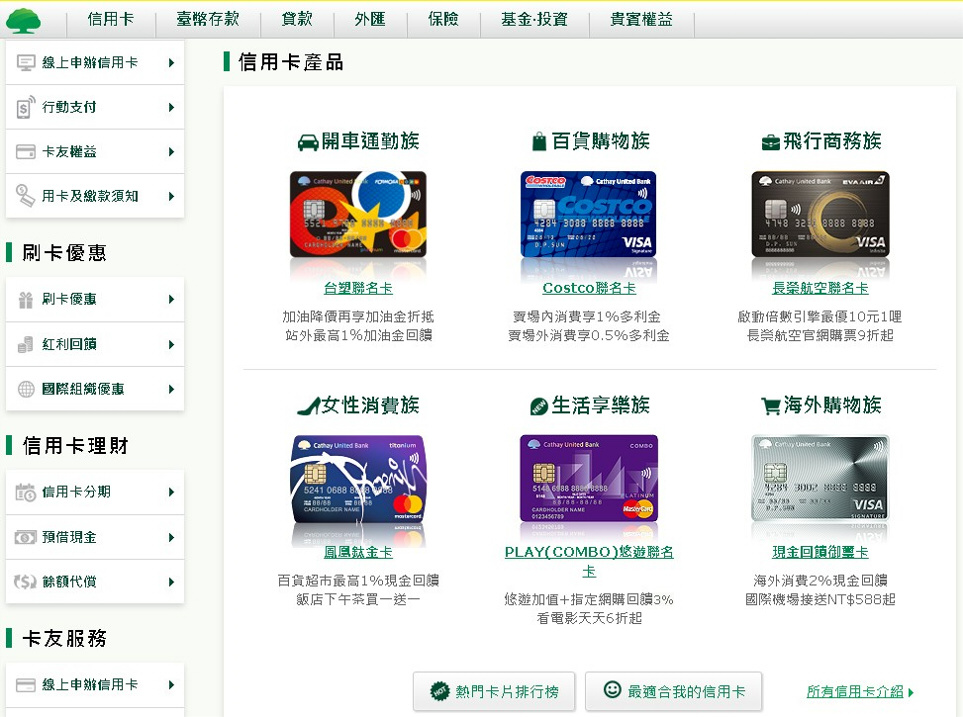Click the purple COMBO card image
This screenshot has width=963, height=717.
(588, 479)
